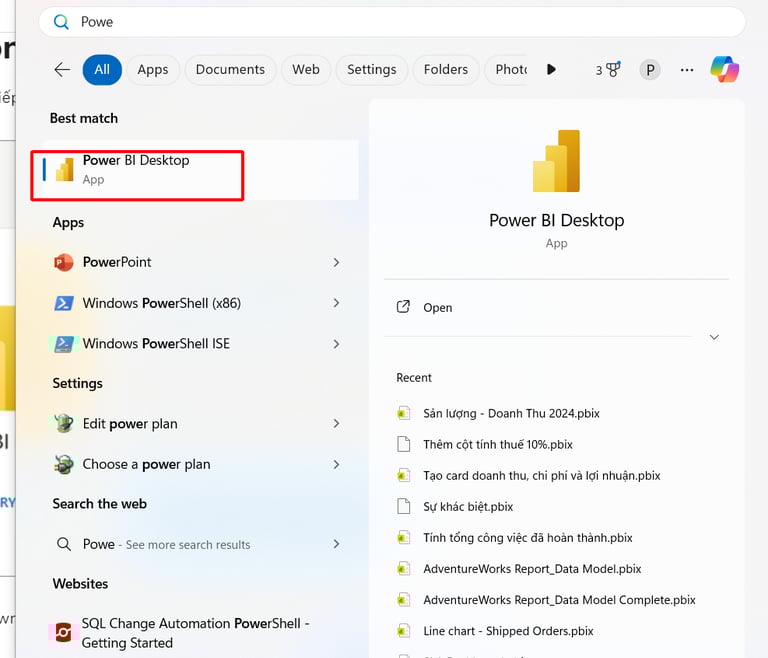Click the Edit power plan icon

(x=64, y=423)
